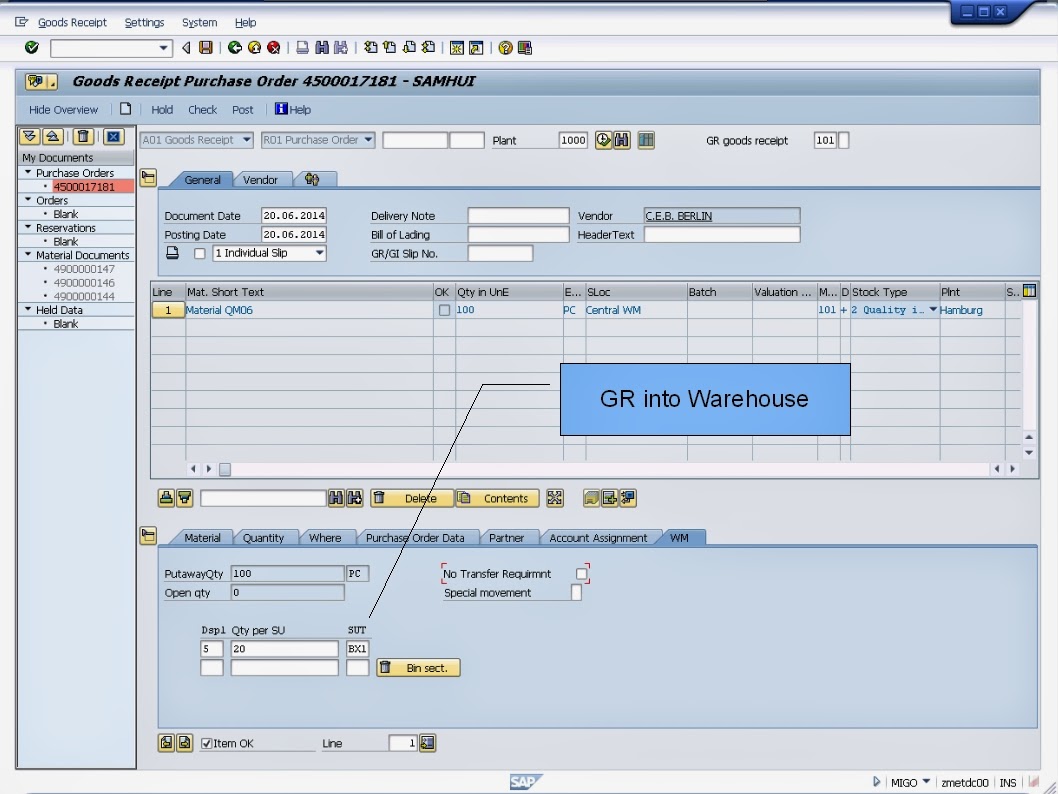1058x794 pixels.
Task: Switch to the Vendor tab
Action: pyautogui.click(x=263, y=180)
